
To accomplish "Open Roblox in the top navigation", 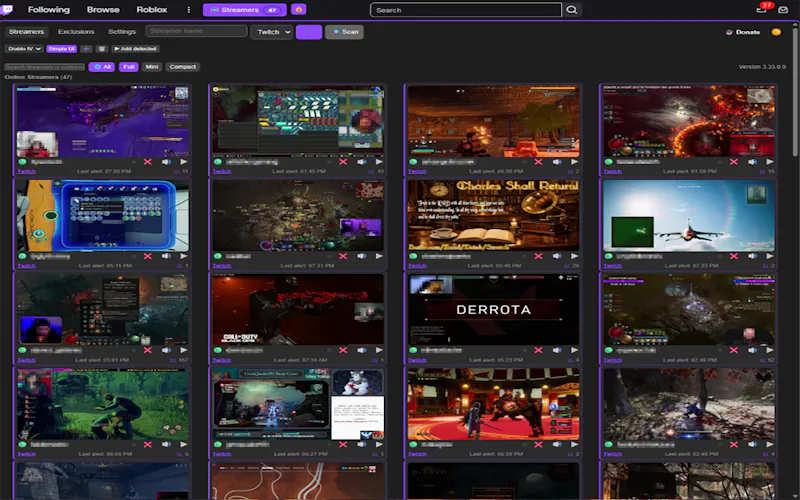I will click(x=152, y=10).
